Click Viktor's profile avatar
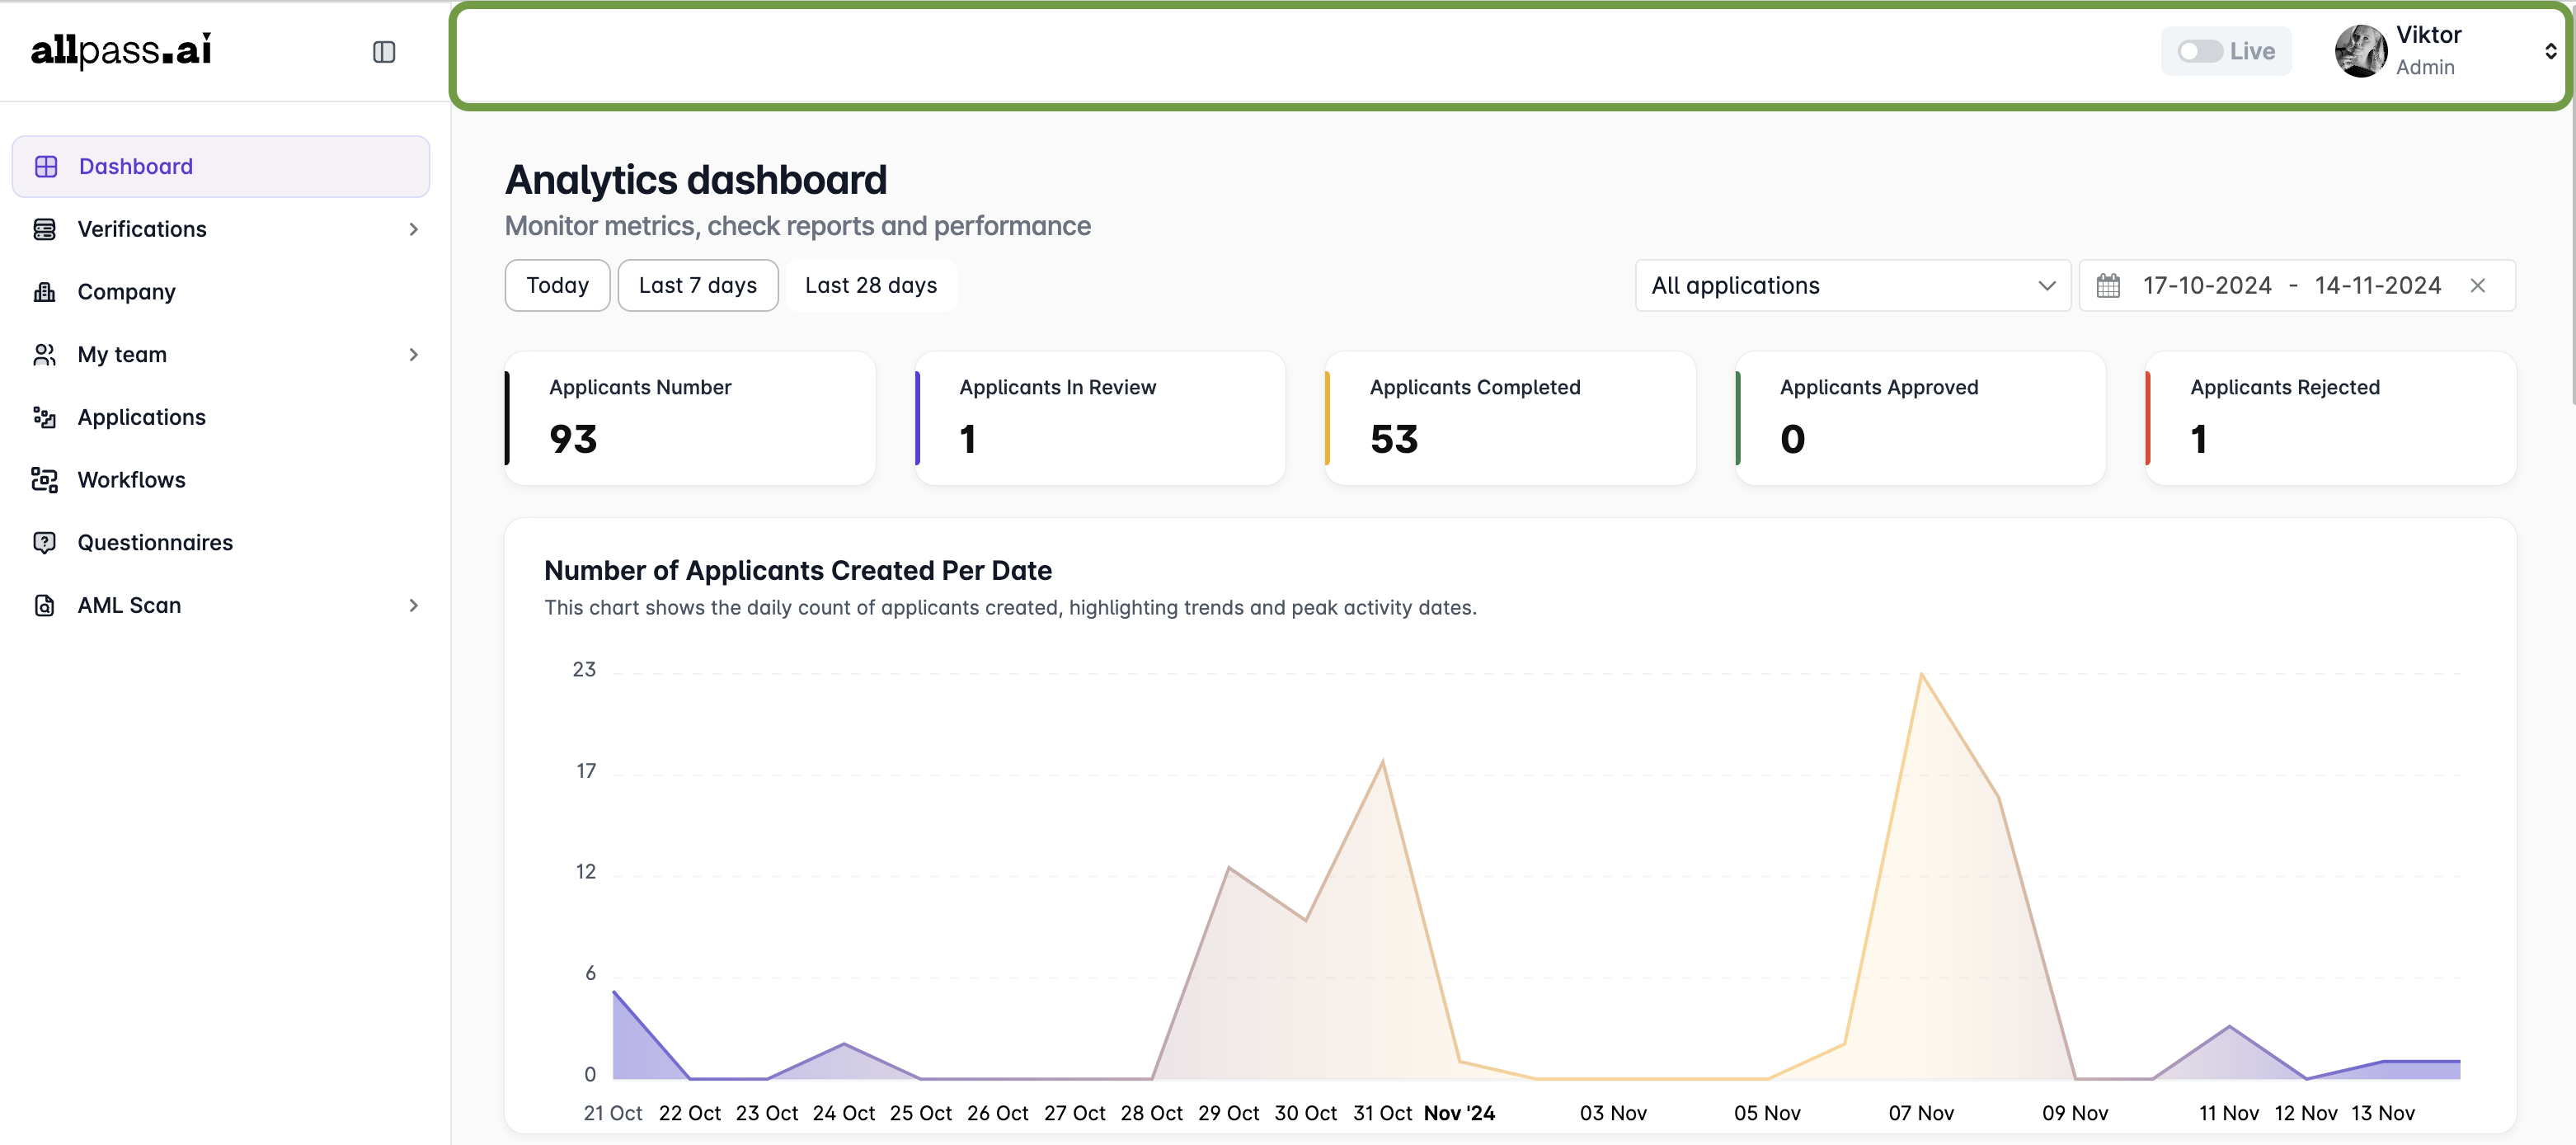Viewport: 2576px width, 1145px height. tap(2360, 51)
